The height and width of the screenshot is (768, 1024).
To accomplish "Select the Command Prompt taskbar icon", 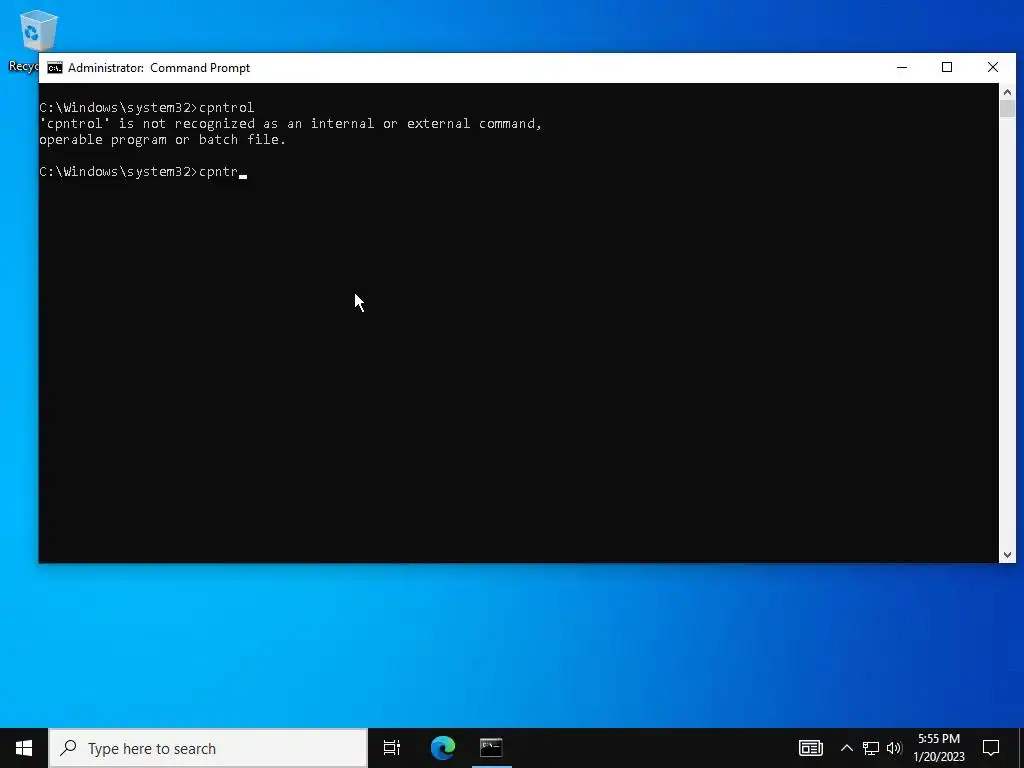I will point(491,748).
